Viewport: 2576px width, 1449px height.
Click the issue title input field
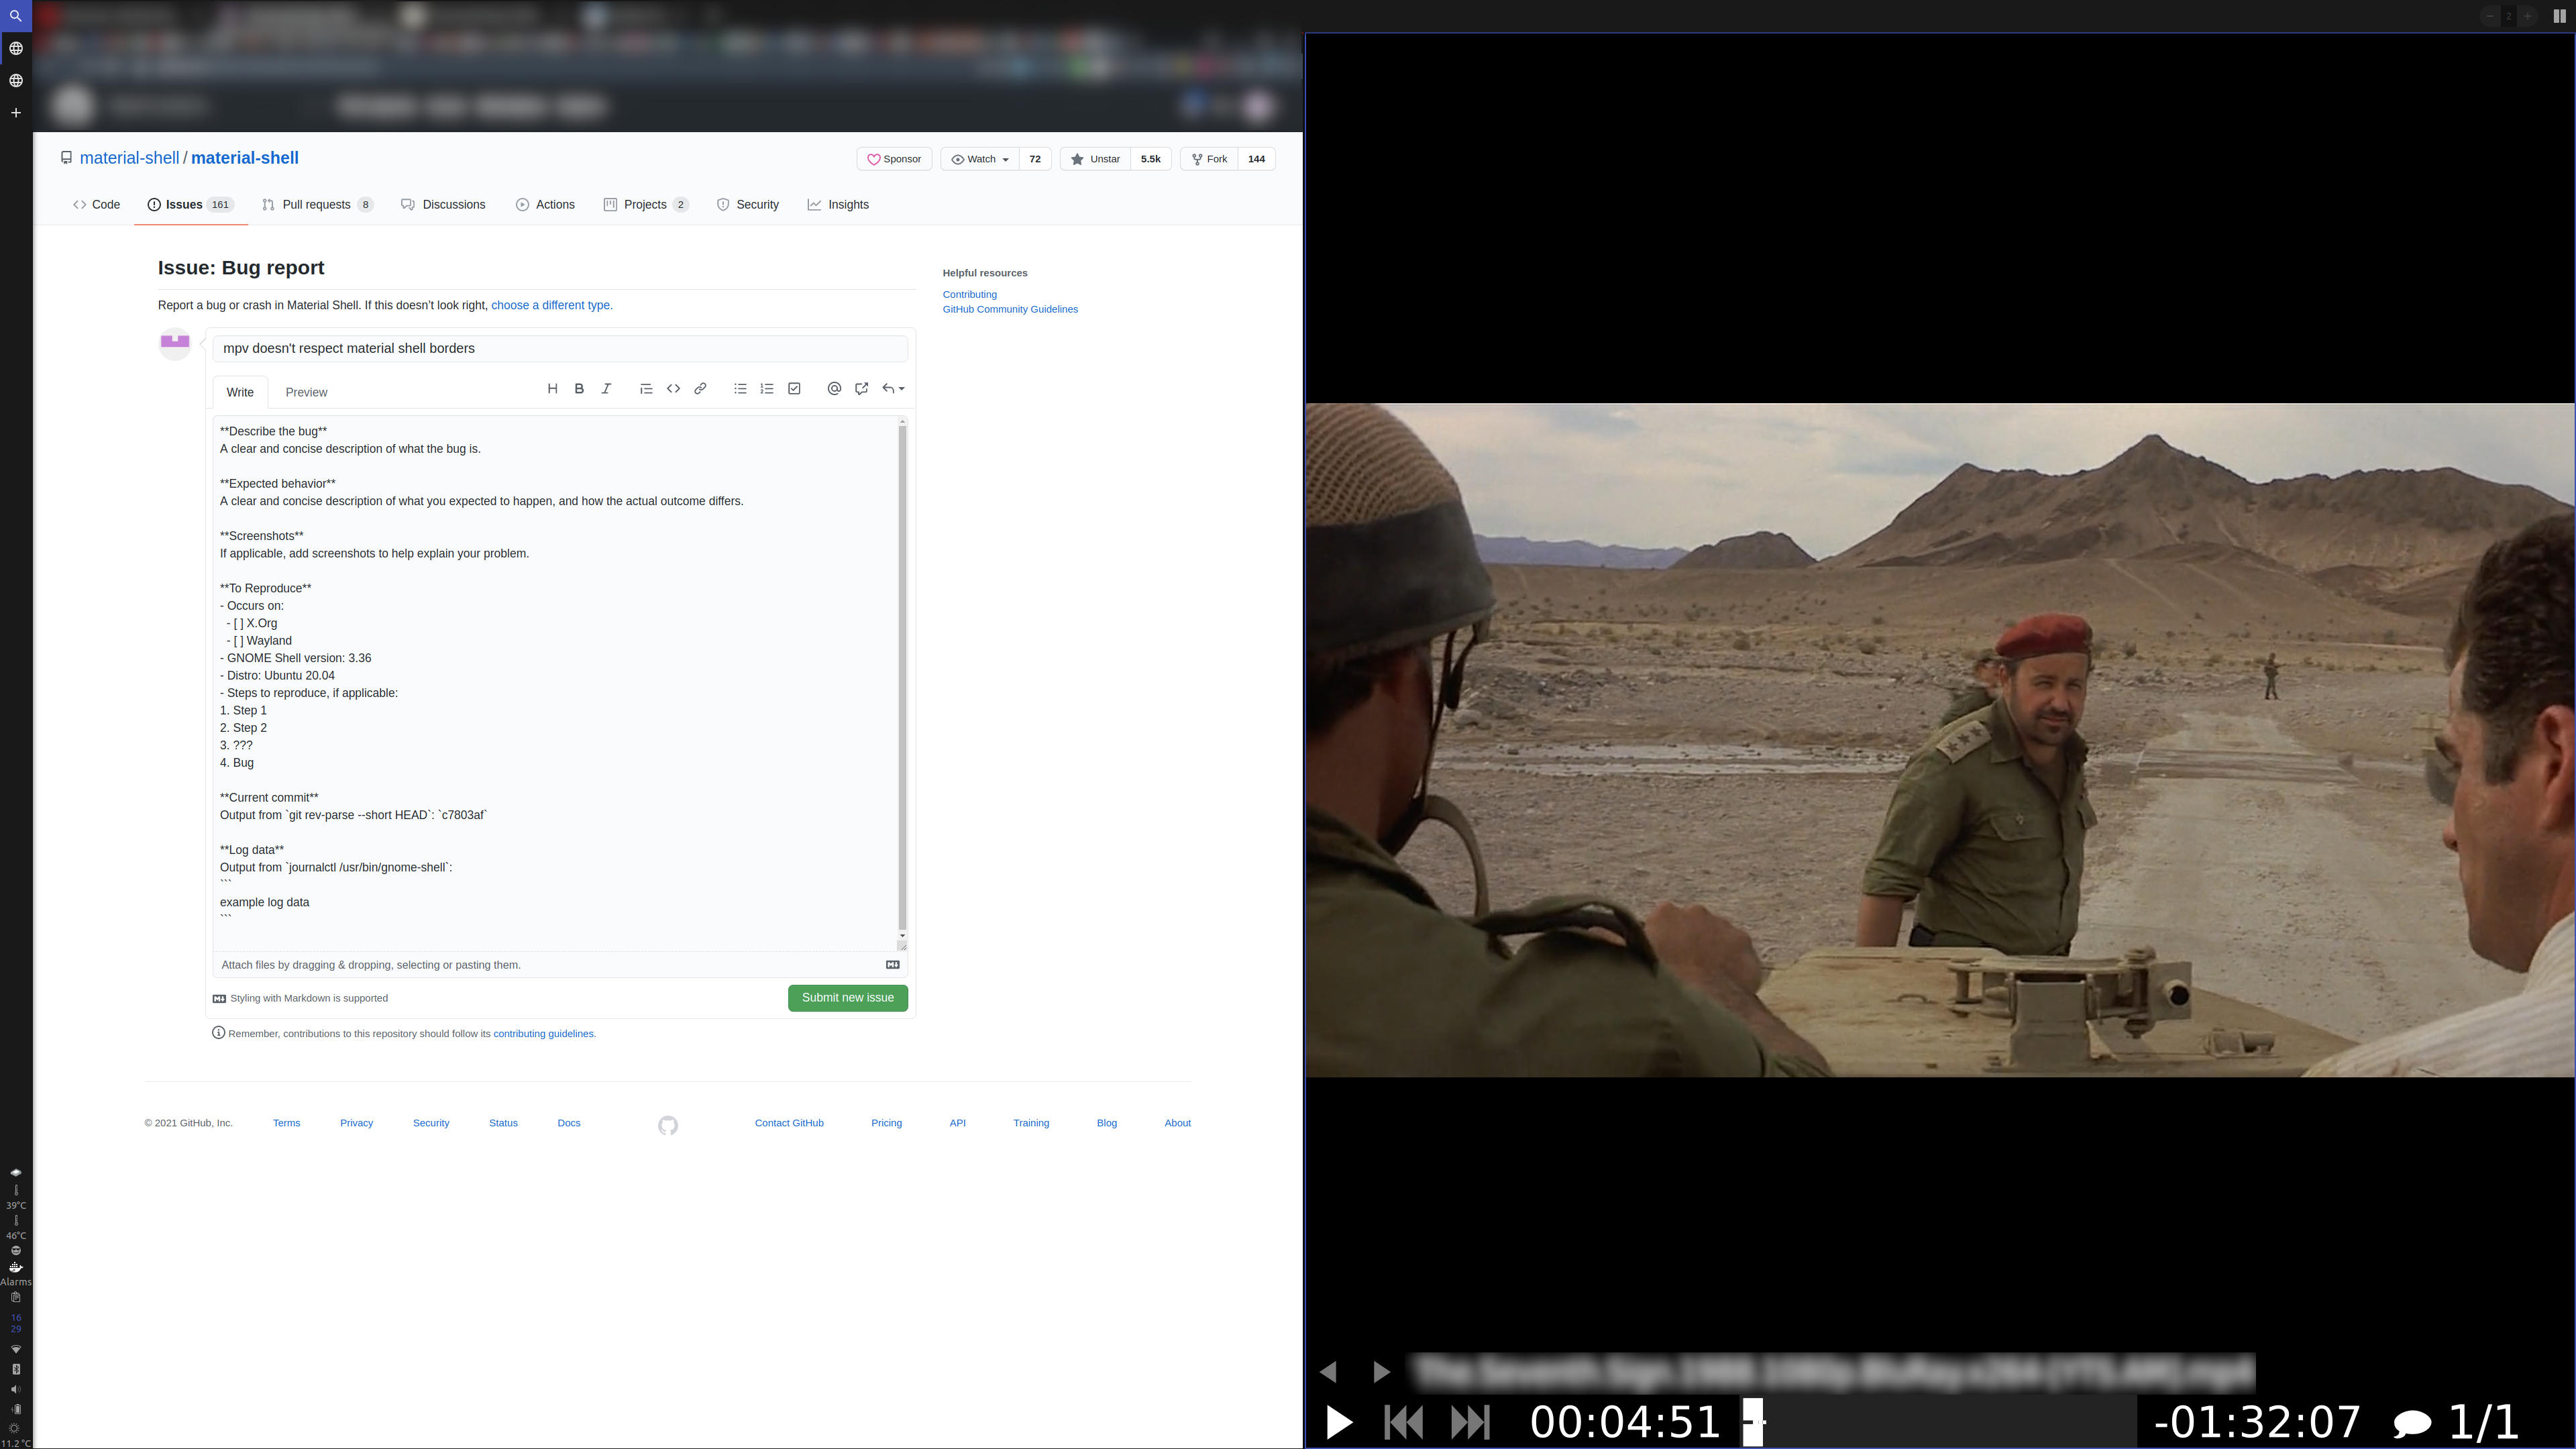[x=560, y=349]
